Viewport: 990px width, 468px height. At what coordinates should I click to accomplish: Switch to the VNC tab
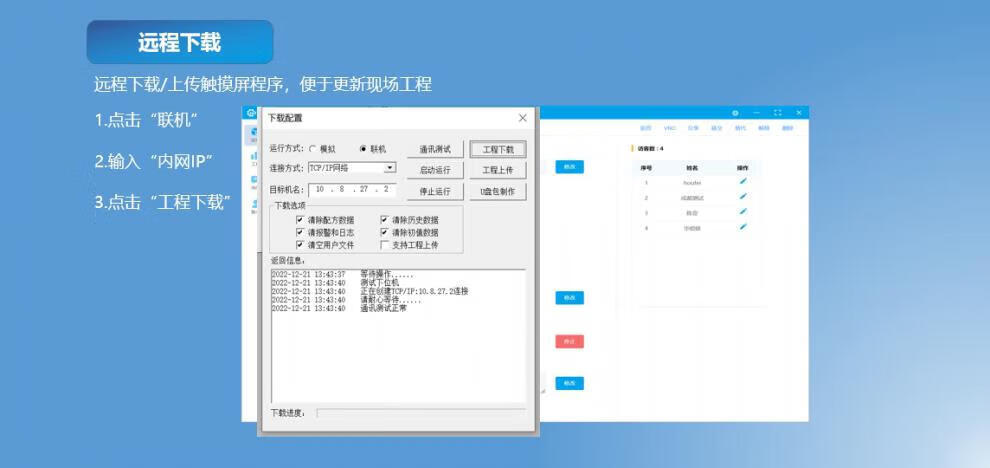tap(670, 129)
